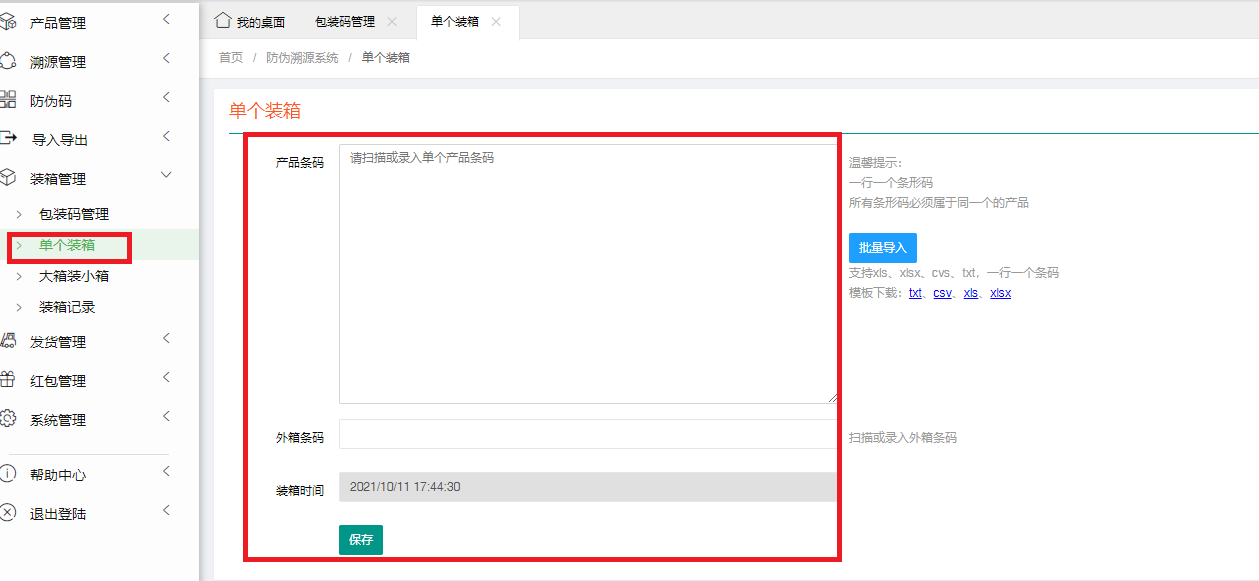Focus the 外箱条码 input field
This screenshot has width=1259, height=581.
coord(588,435)
